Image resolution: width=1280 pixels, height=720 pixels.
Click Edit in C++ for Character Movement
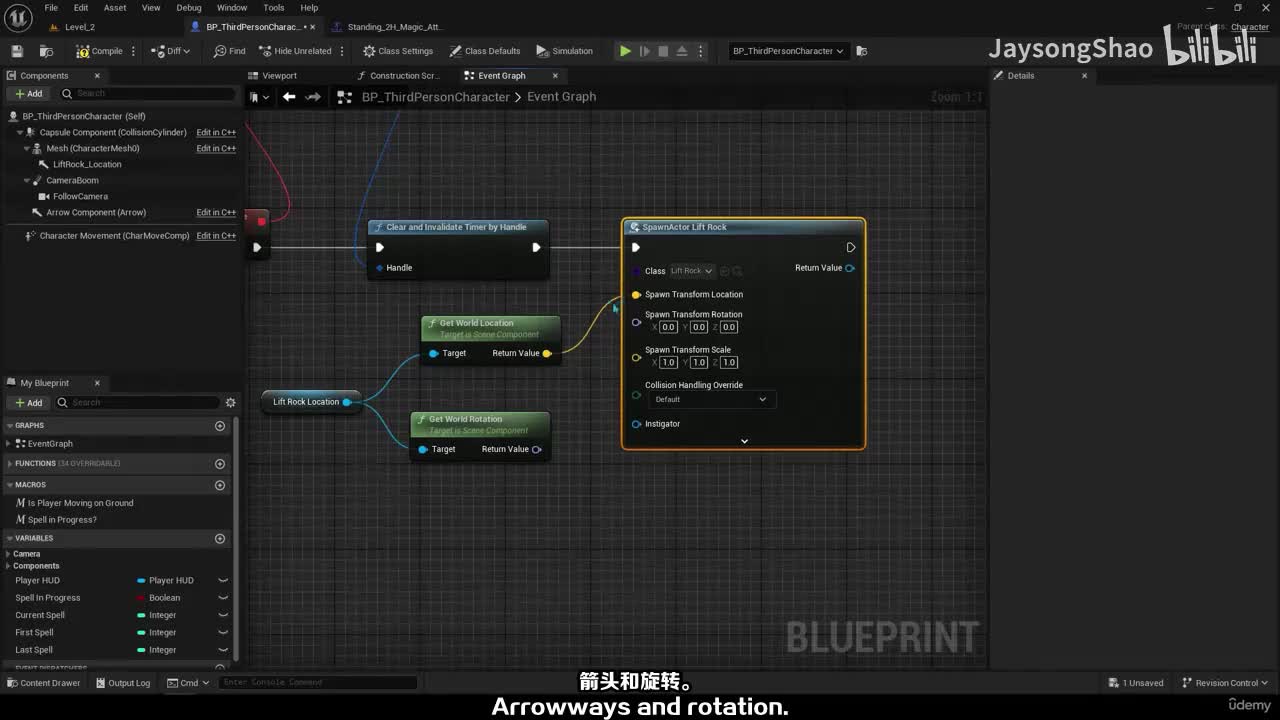point(216,236)
